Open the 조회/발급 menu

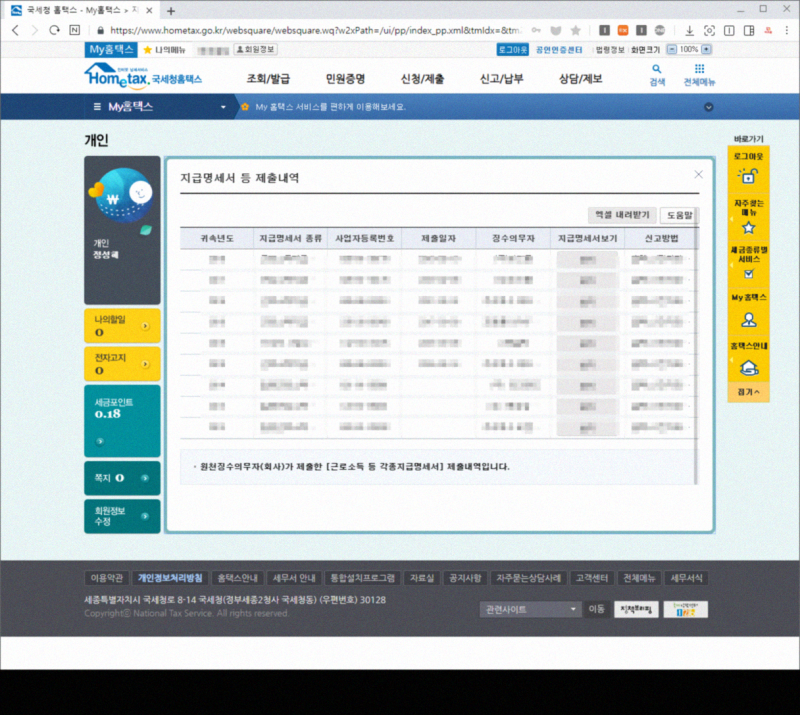(x=268, y=79)
